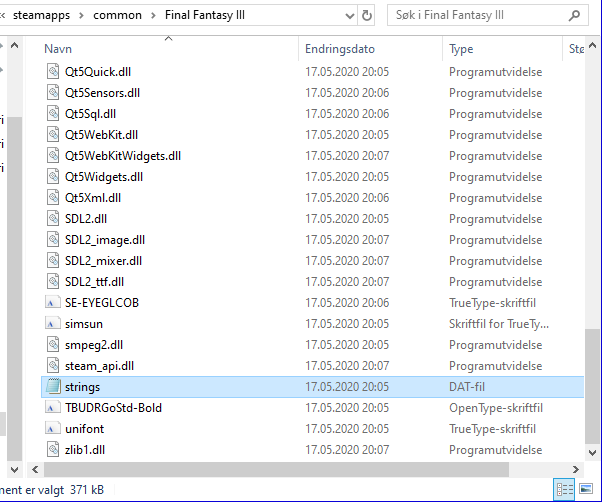Sort files by Endringsdato column
The width and height of the screenshot is (604, 502).
click(340, 49)
